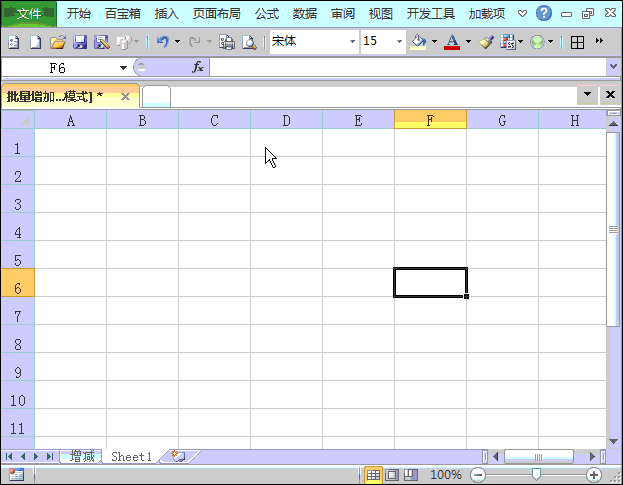Viewport: 623px width, 485px height.
Task: Apply red font color with A icon
Action: [452, 42]
